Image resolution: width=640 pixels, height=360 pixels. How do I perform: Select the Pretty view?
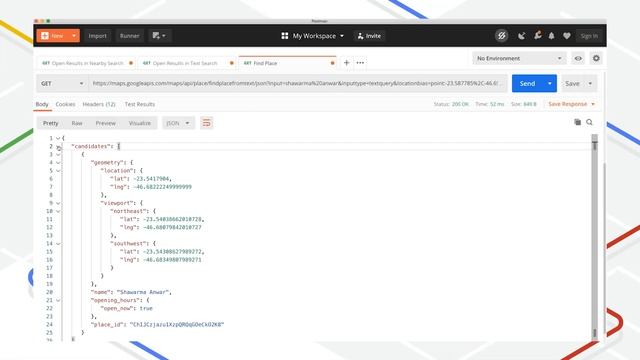(51, 123)
